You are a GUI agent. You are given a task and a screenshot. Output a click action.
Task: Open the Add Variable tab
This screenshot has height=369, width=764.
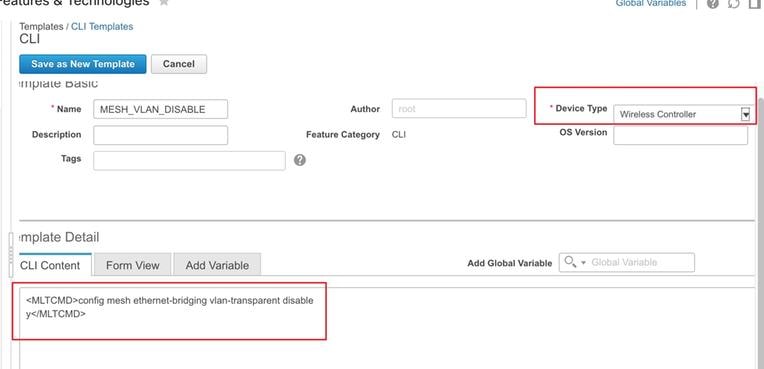tap(217, 265)
